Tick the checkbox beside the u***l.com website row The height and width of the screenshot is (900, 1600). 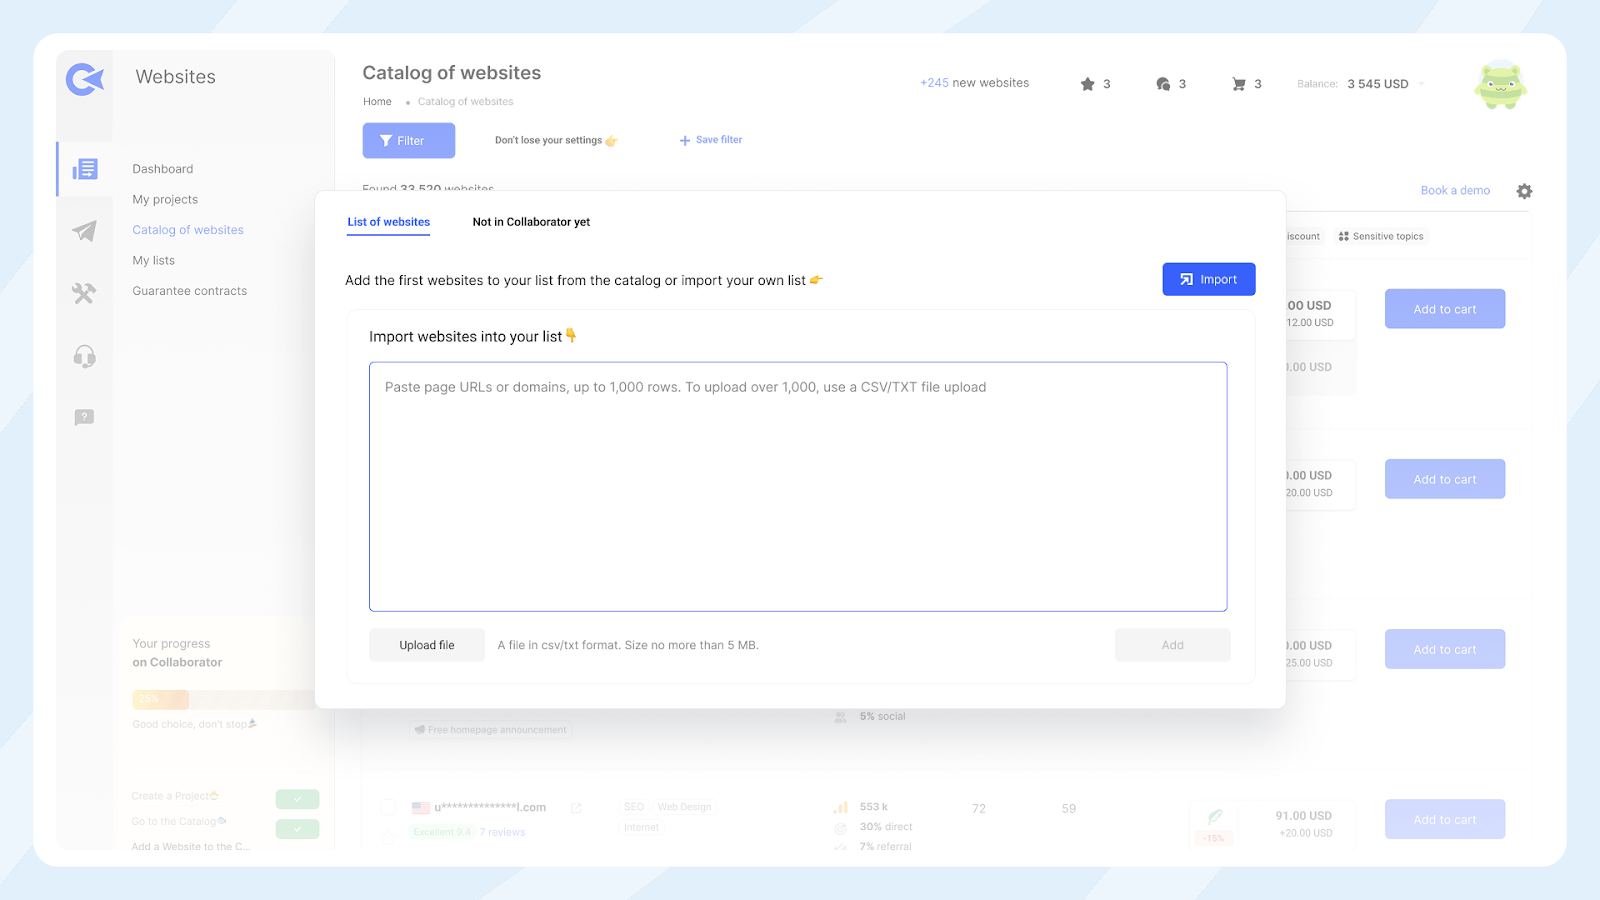(388, 808)
